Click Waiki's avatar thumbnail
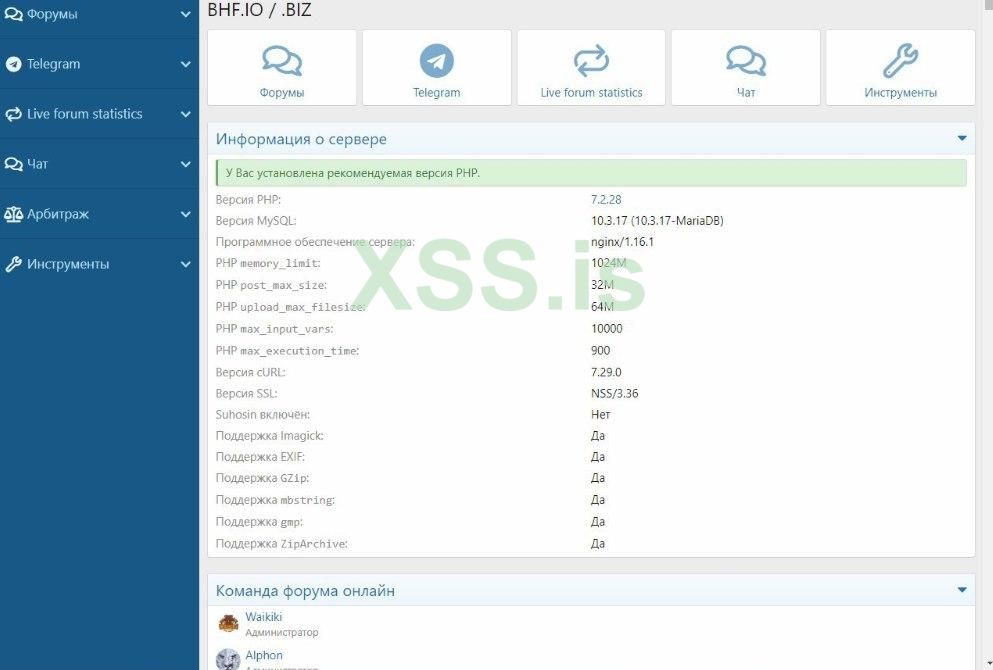993x670 pixels. click(x=228, y=623)
